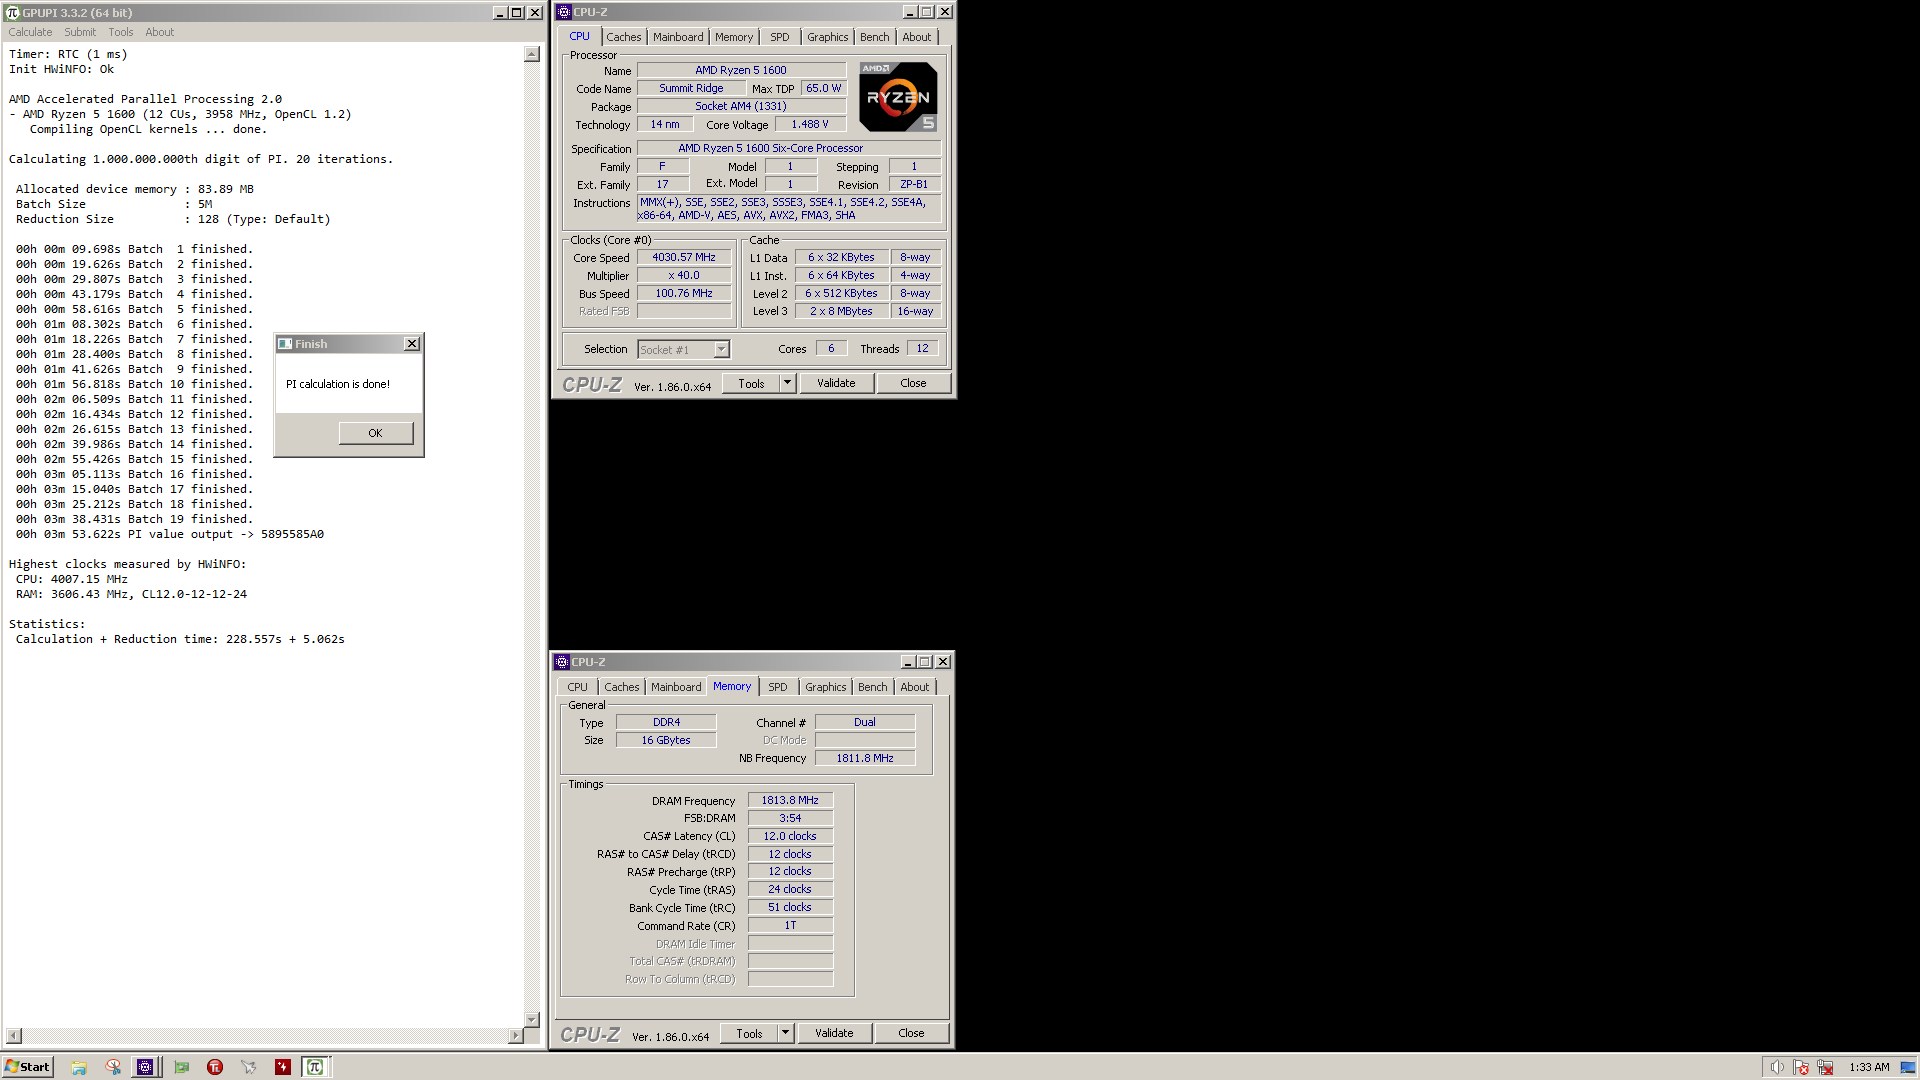Switch to SPD tab in top CPU-Z

pos(780,37)
